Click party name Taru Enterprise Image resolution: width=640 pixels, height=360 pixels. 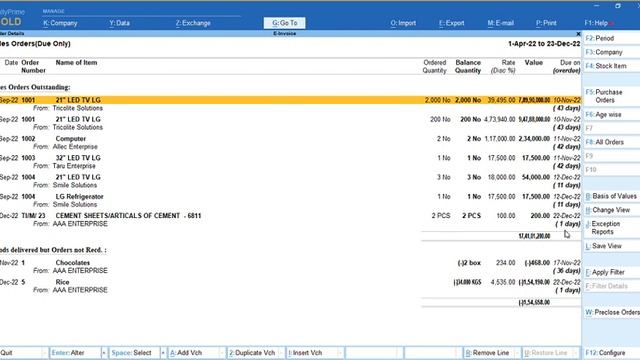74,166
